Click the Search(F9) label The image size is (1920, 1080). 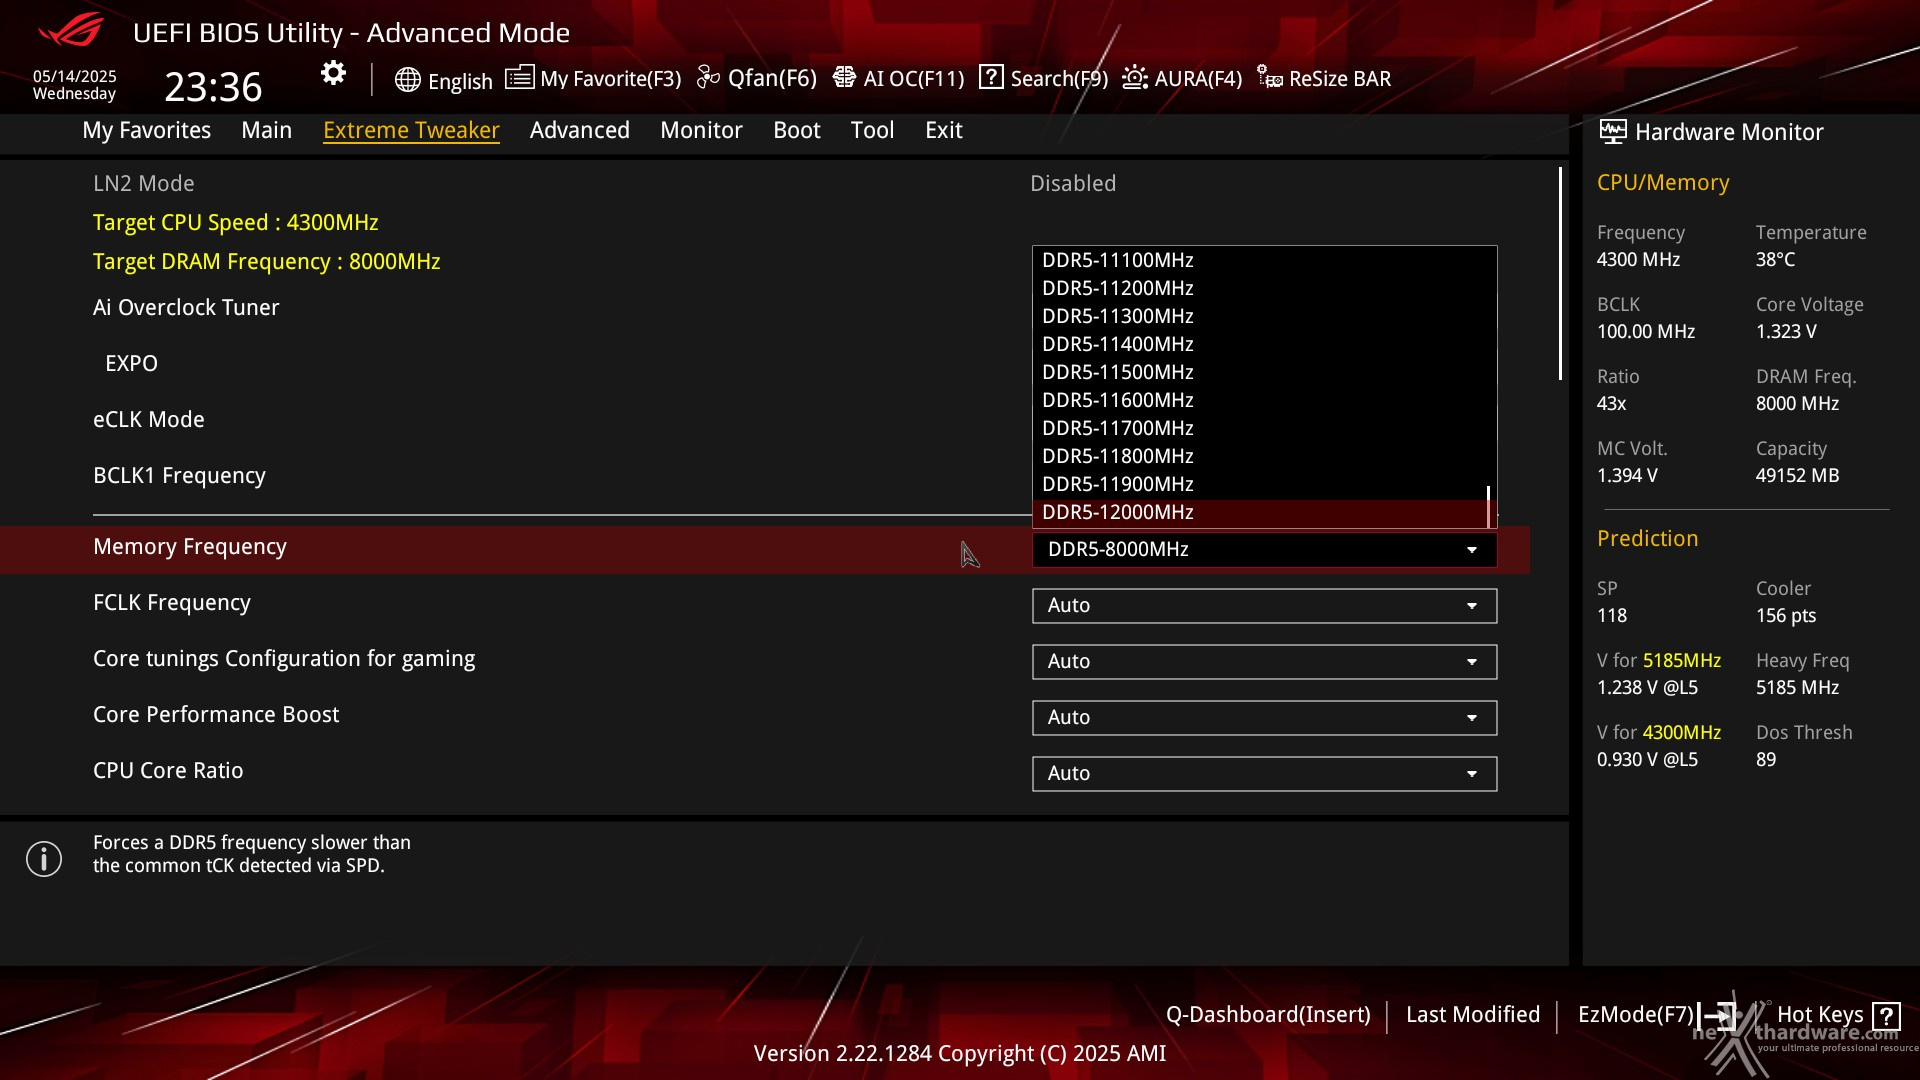(x=1059, y=78)
